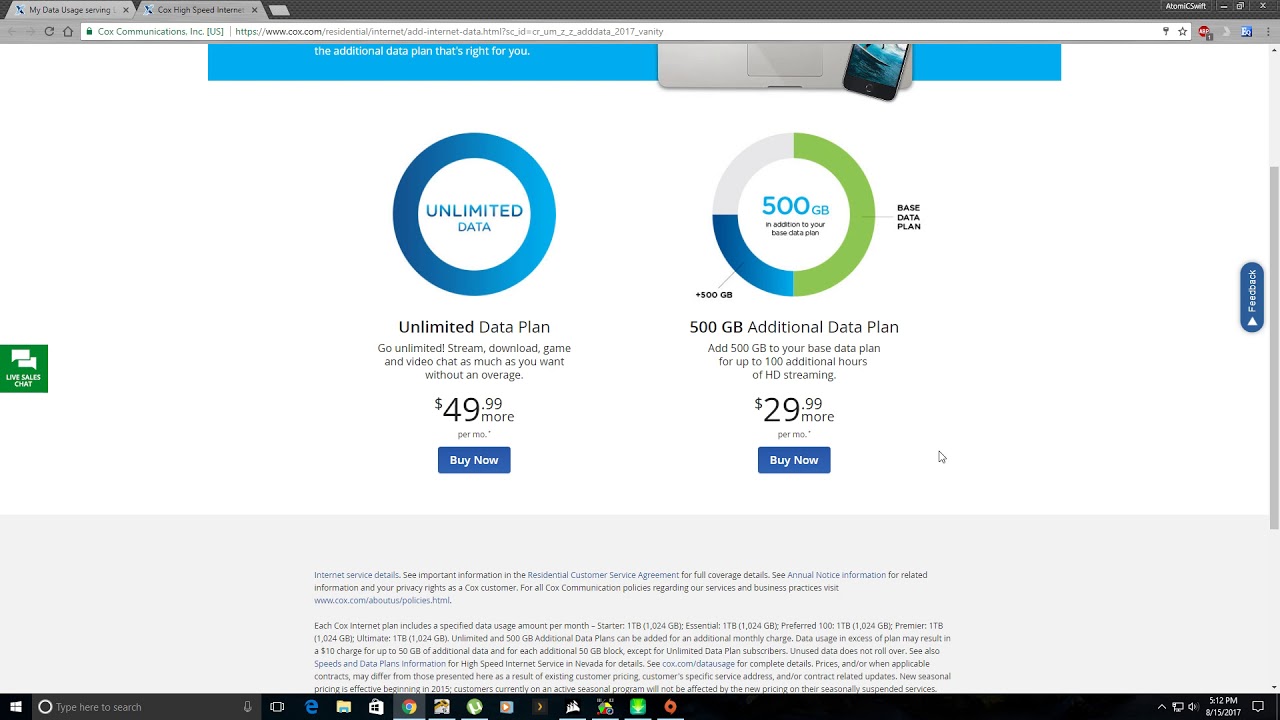1280x720 pixels.
Task: Click the 500 GB donut chart graphic
Action: tap(794, 215)
